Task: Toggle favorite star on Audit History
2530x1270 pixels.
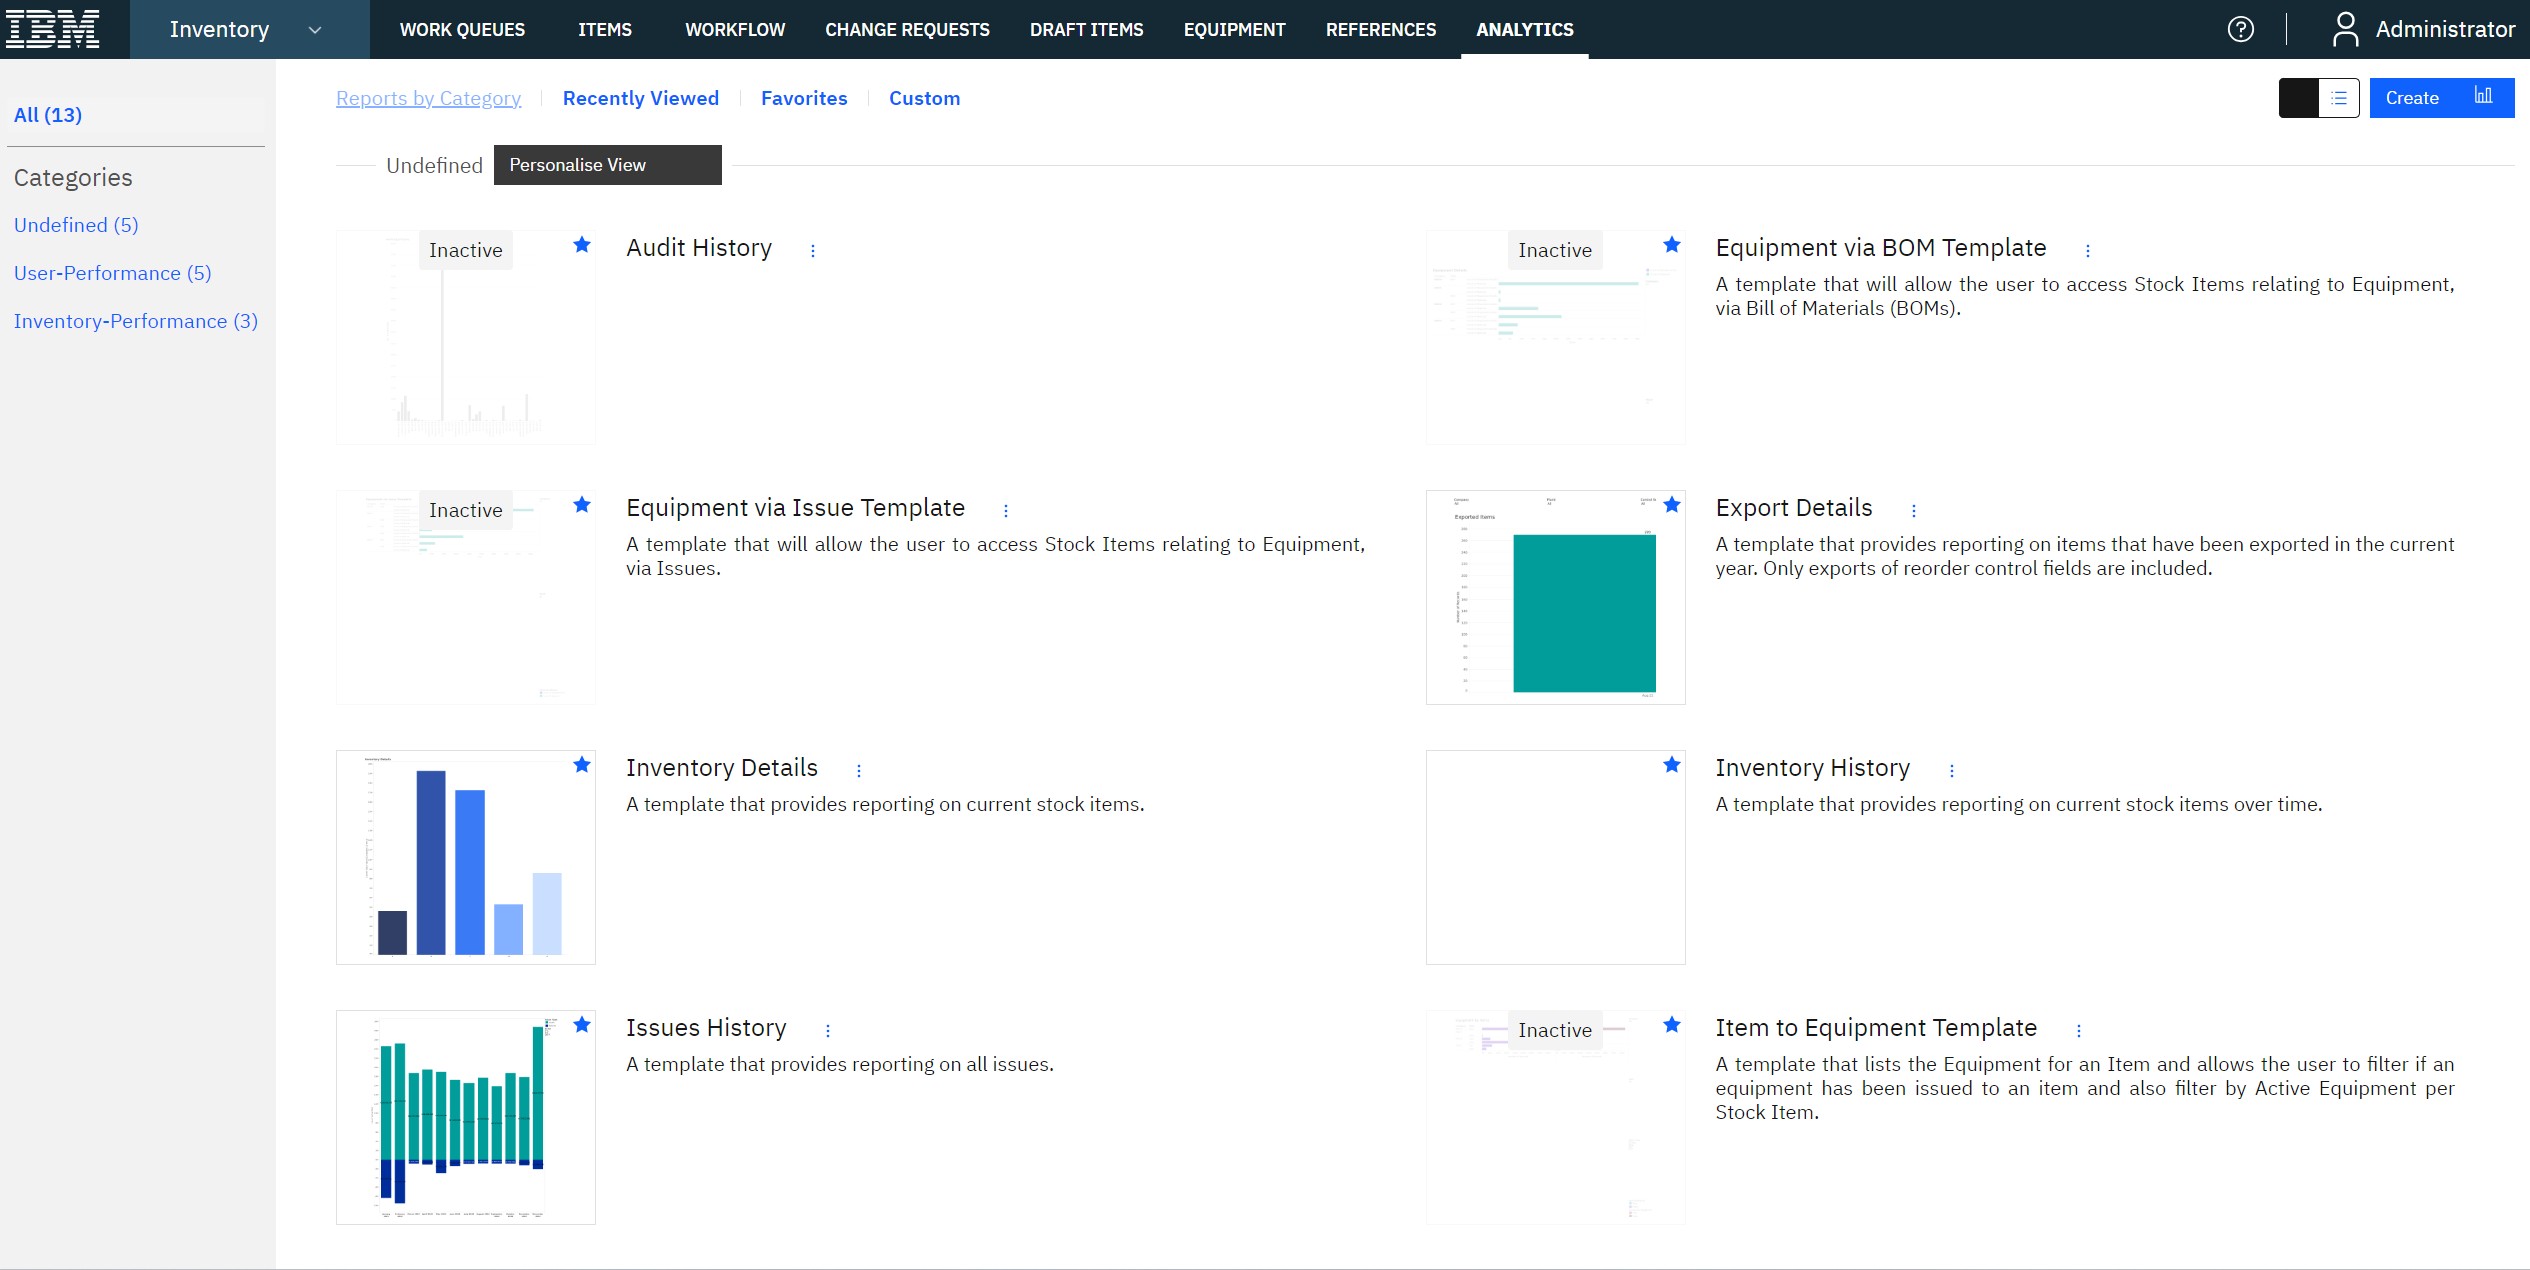Action: (x=582, y=245)
